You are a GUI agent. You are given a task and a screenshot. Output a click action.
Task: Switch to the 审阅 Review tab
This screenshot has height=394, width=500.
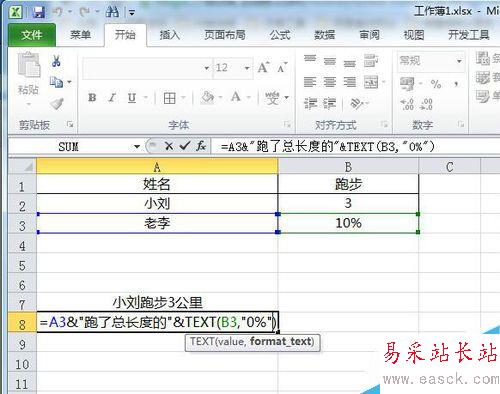point(369,35)
